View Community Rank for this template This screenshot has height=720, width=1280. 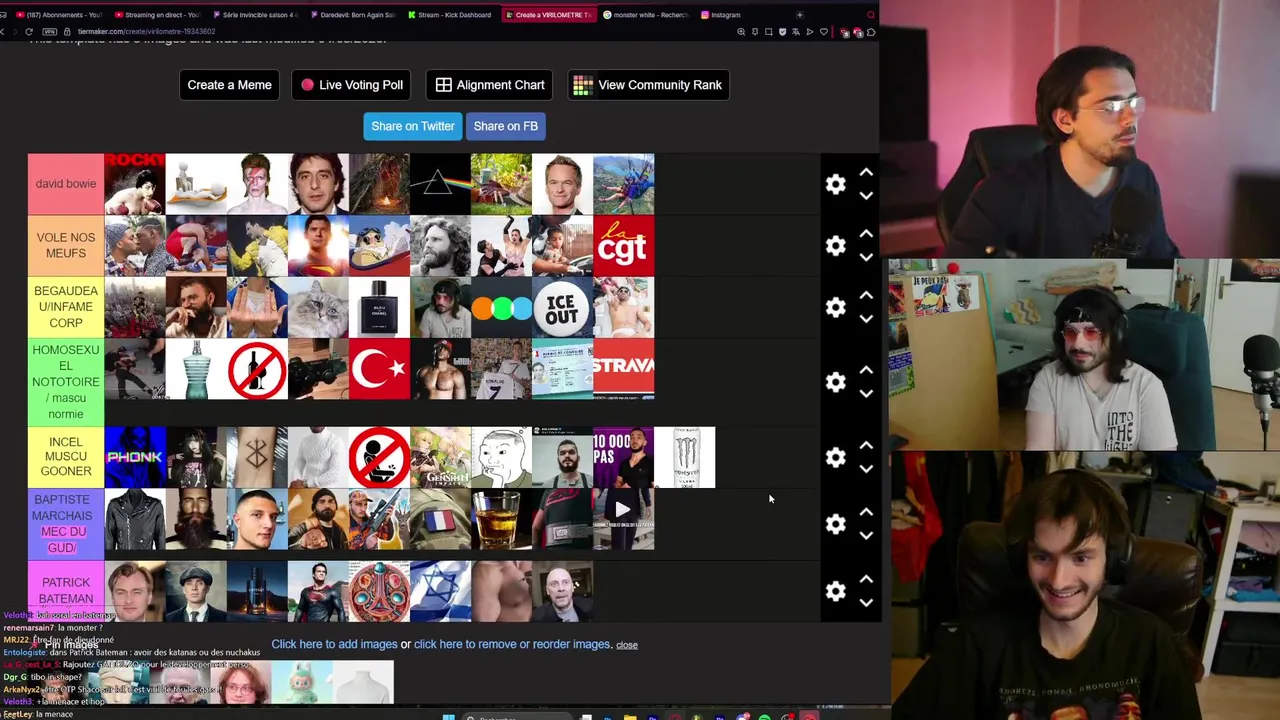[x=648, y=85]
